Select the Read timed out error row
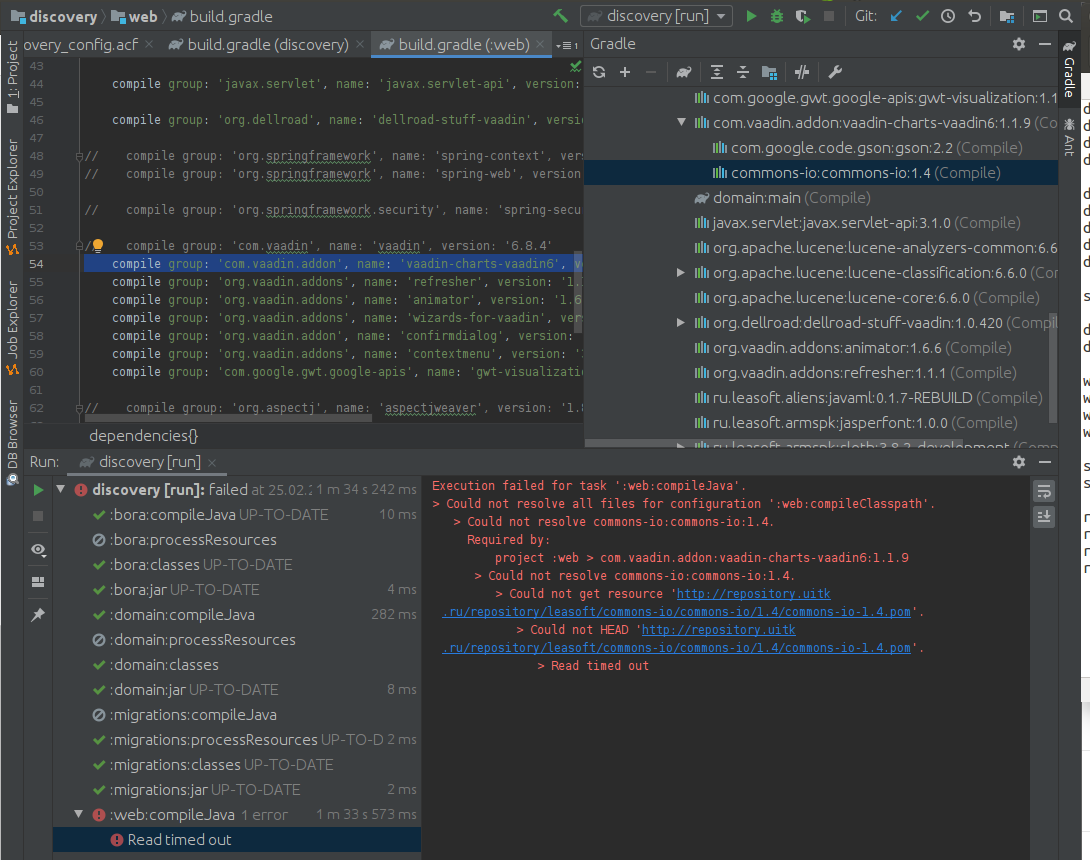This screenshot has height=860, width=1090. [237, 839]
